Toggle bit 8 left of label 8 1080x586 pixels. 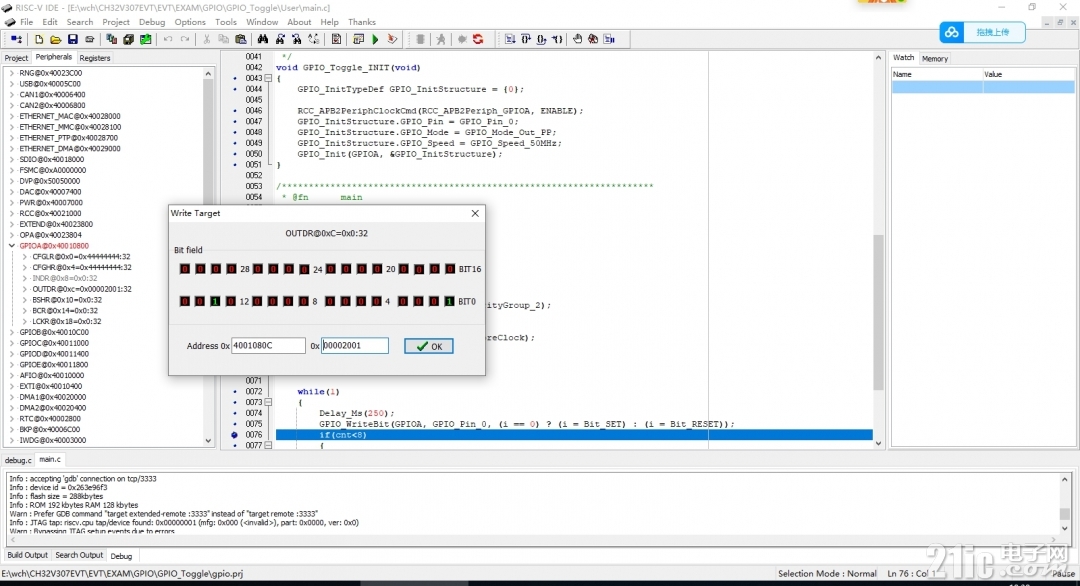pyautogui.click(x=304, y=302)
